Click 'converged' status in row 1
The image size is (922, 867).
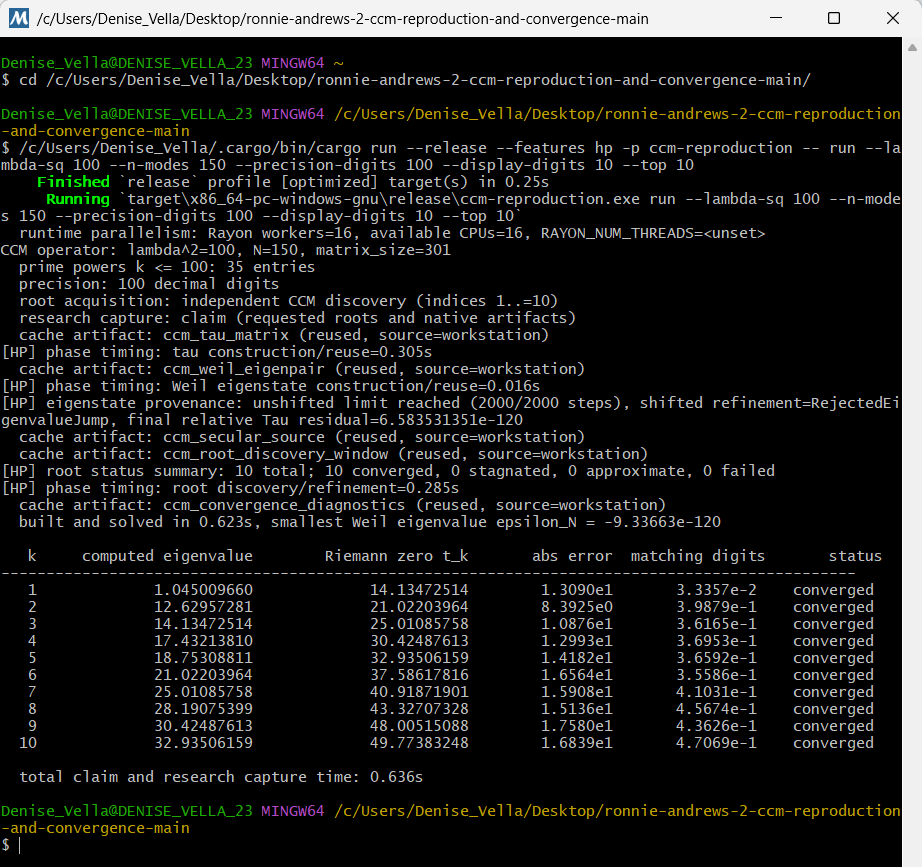(x=833, y=589)
